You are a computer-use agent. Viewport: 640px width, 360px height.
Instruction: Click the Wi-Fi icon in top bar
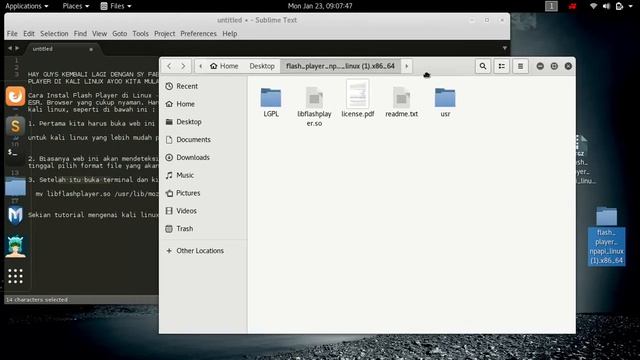pyautogui.click(x=593, y=6)
